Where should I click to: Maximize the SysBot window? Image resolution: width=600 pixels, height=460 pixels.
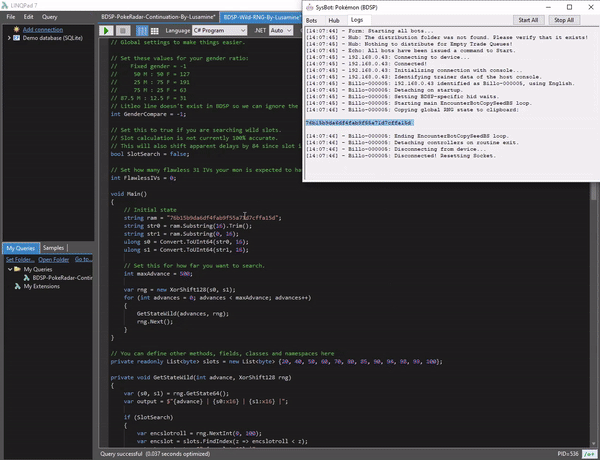[x=569, y=7]
